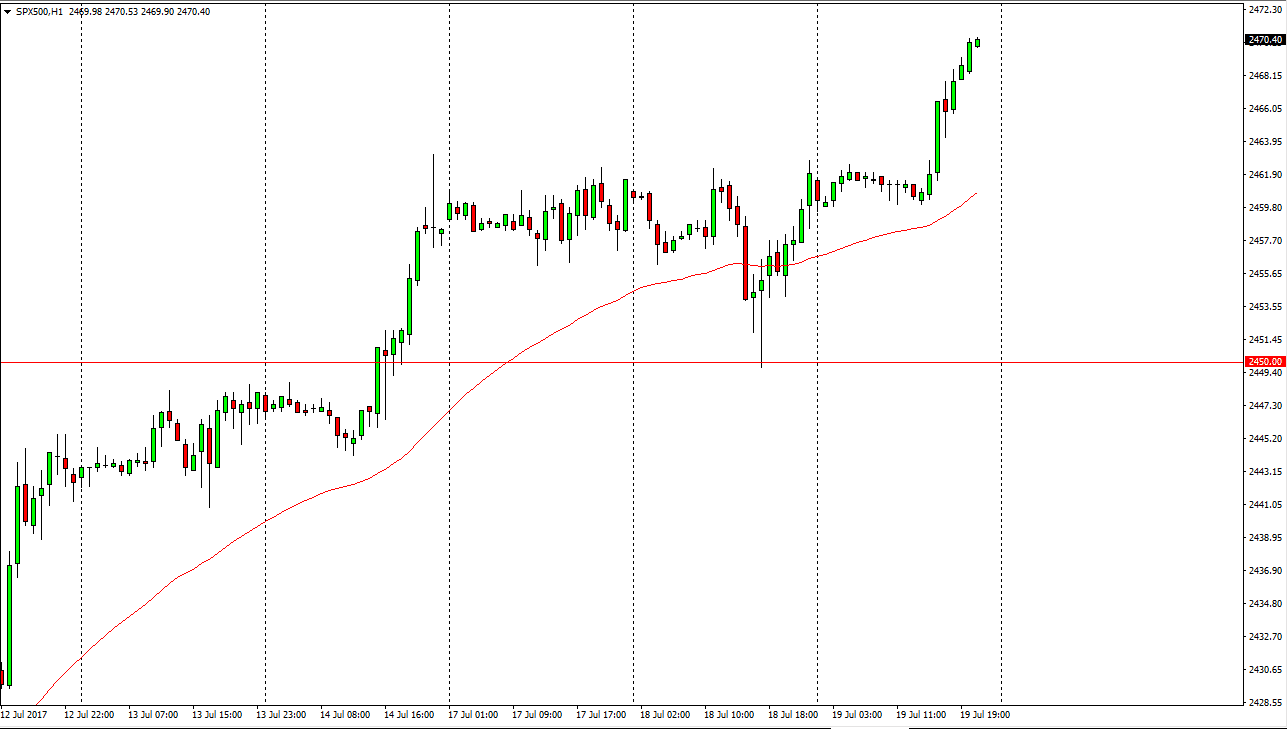Click the 2461.90 price scale label
The image size is (1287, 729).
point(1264,175)
